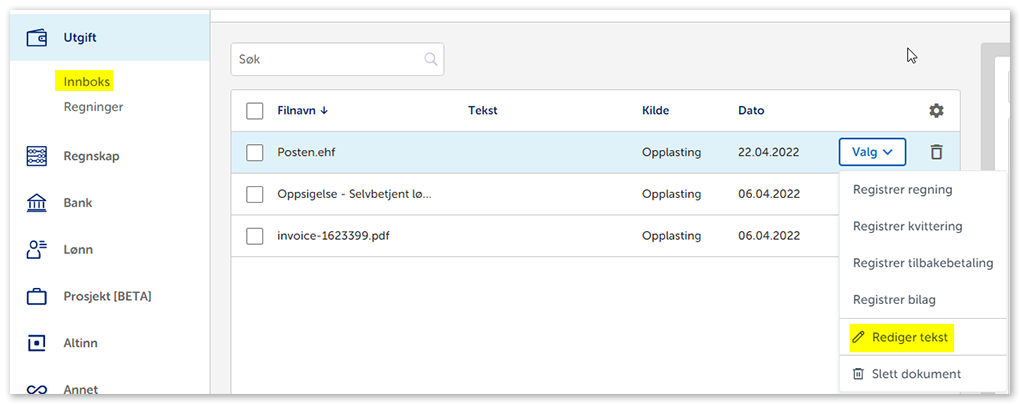Delete Posten.ehf with trash icon

point(936,152)
